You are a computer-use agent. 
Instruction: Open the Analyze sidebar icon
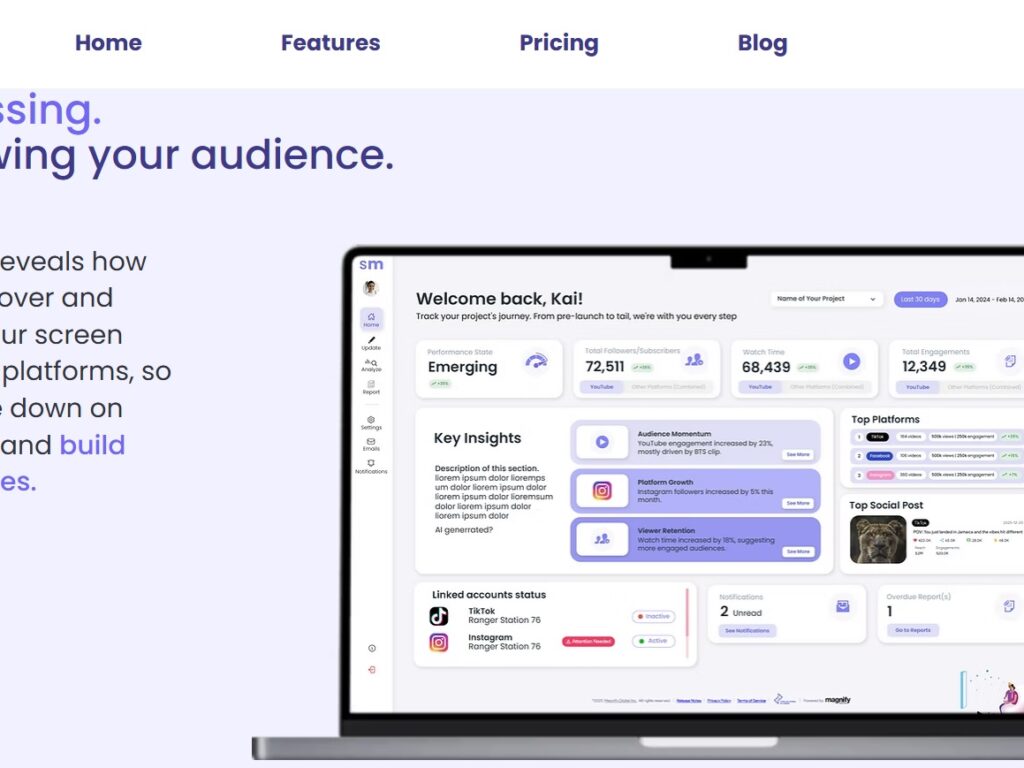[x=371, y=365]
